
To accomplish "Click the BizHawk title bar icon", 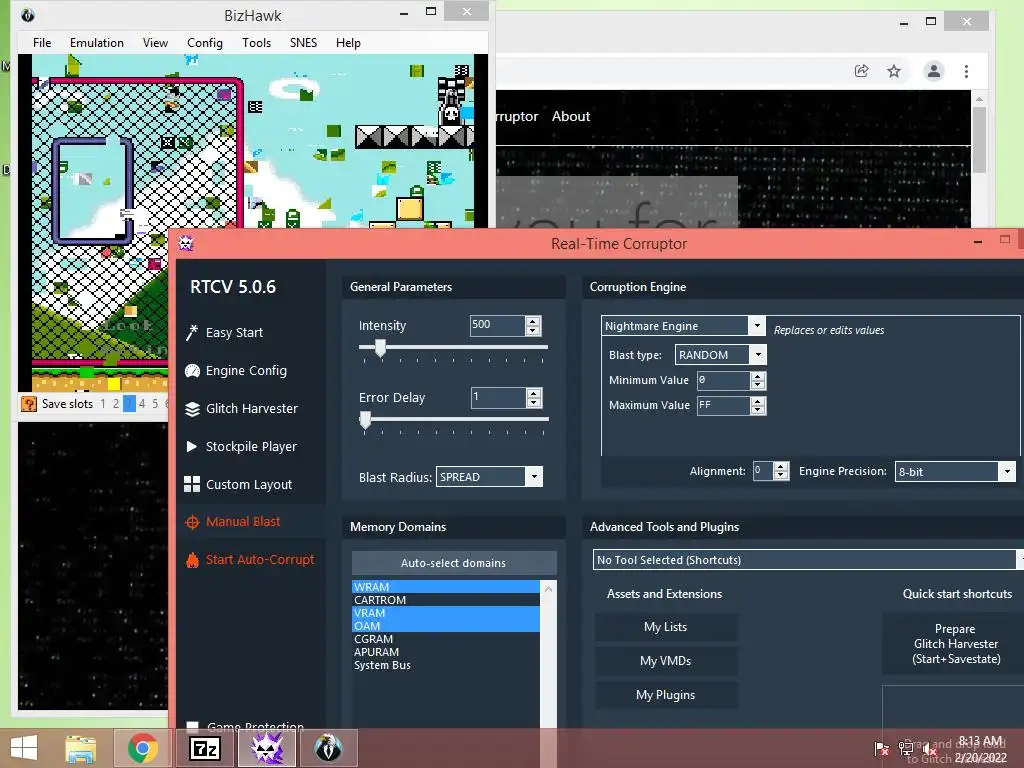I will 27,15.
